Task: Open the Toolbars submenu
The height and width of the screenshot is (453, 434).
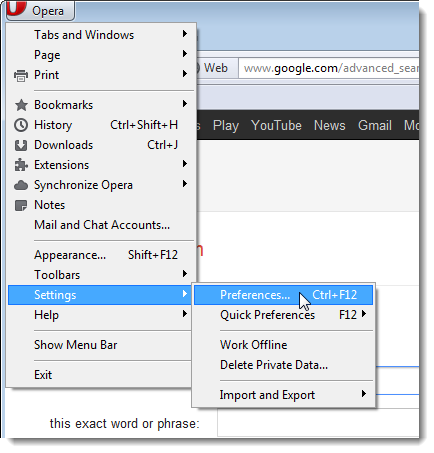Action: tap(102, 275)
